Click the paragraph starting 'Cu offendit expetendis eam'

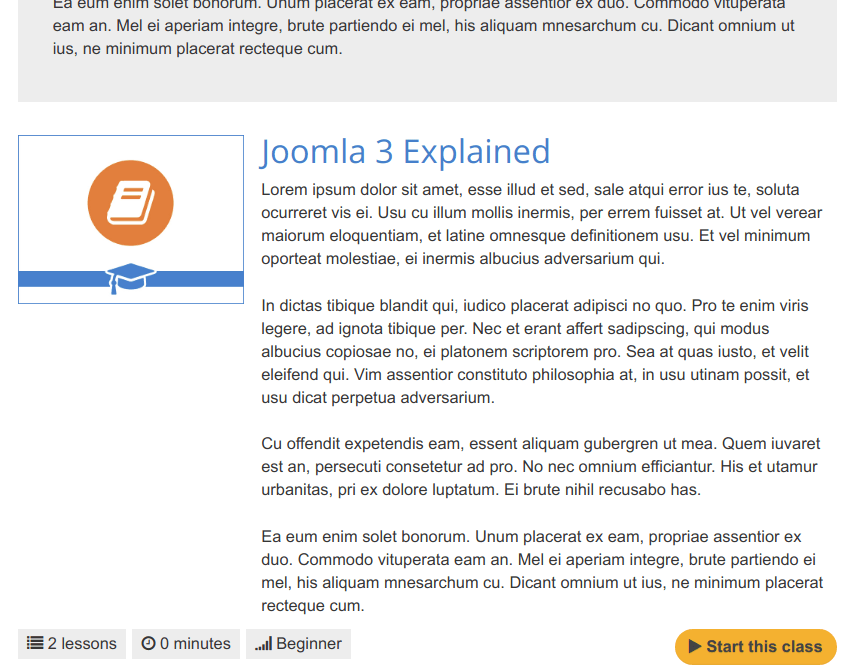[x=541, y=467]
